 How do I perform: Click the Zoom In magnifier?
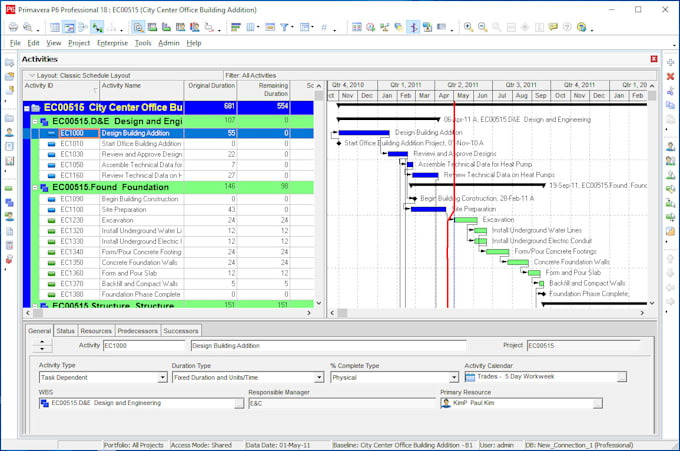(468, 27)
